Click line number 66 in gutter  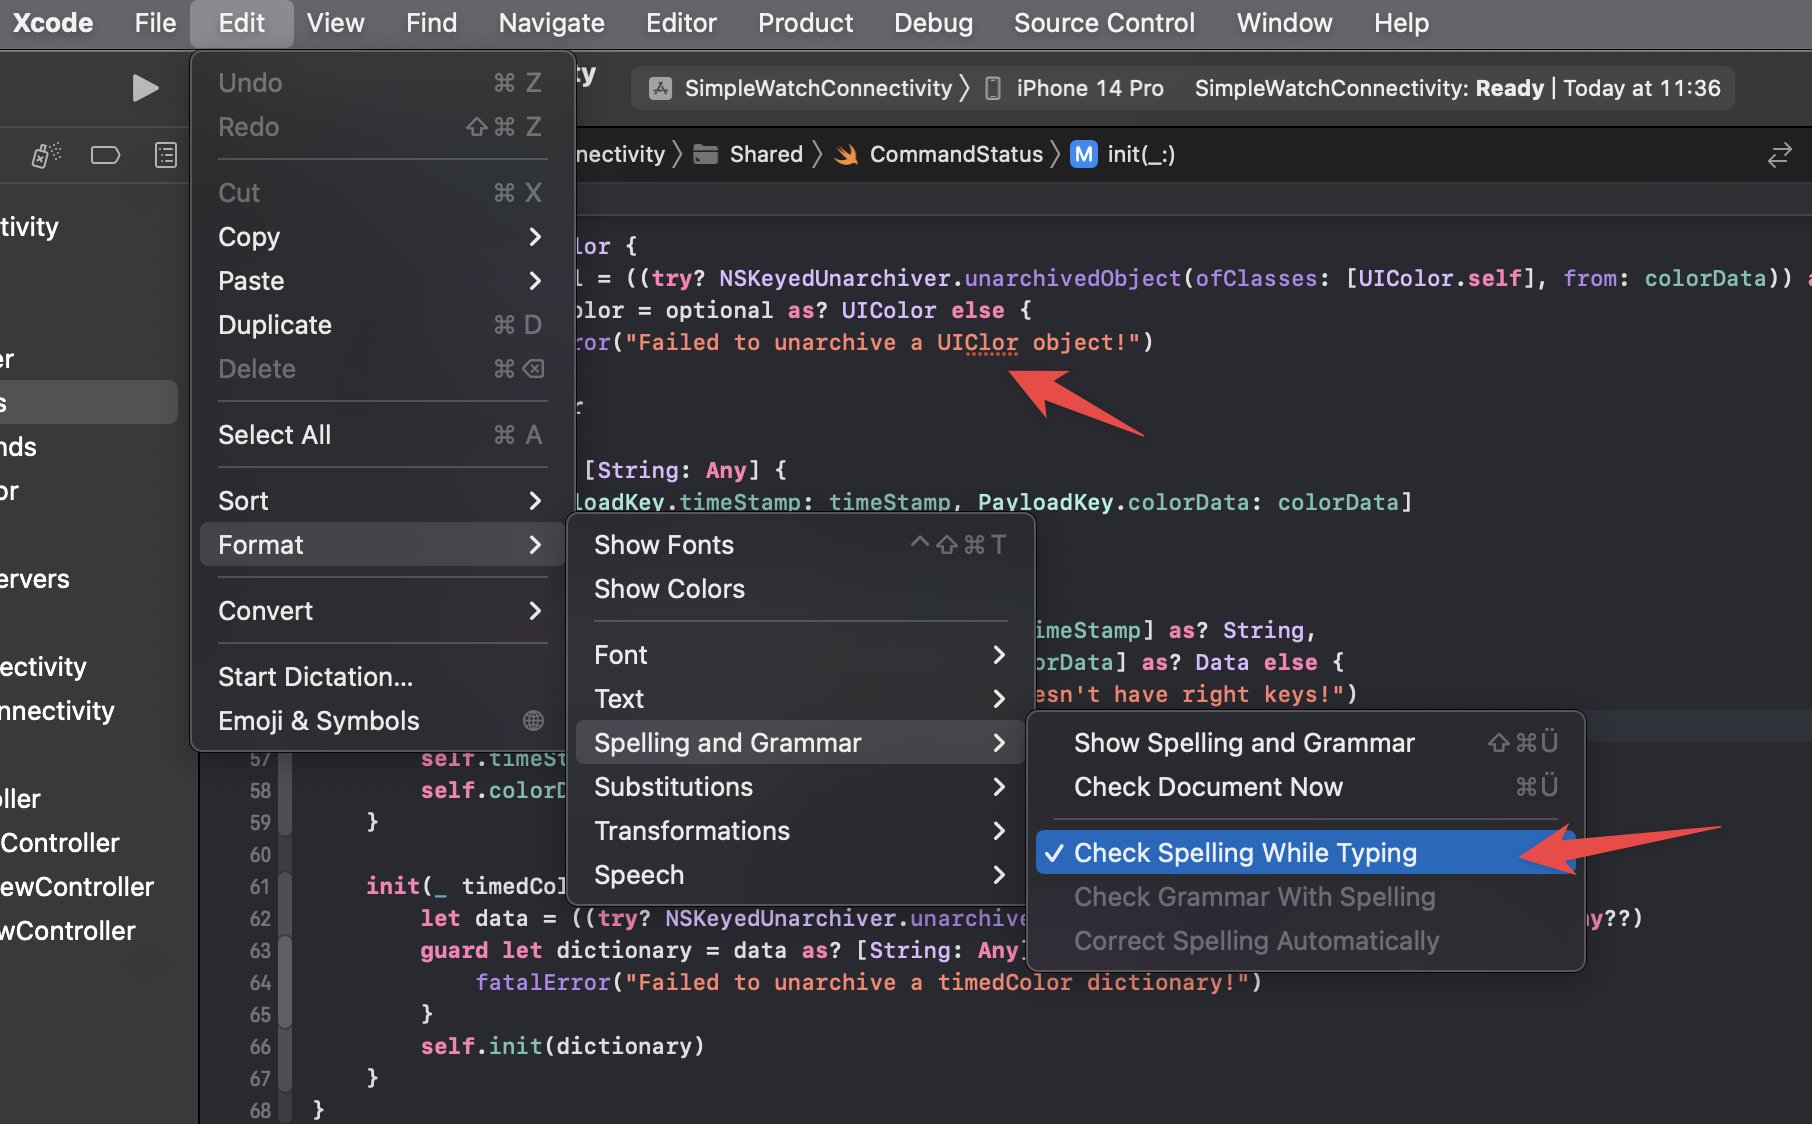click(x=260, y=1046)
